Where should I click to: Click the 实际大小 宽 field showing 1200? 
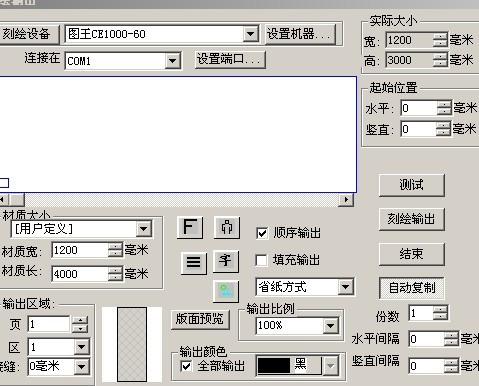(x=410, y=40)
